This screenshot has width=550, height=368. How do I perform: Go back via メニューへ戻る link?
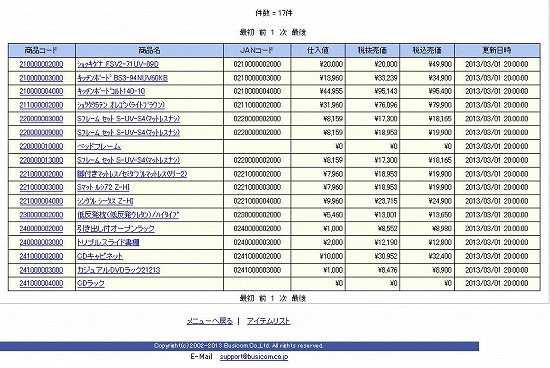click(210, 321)
